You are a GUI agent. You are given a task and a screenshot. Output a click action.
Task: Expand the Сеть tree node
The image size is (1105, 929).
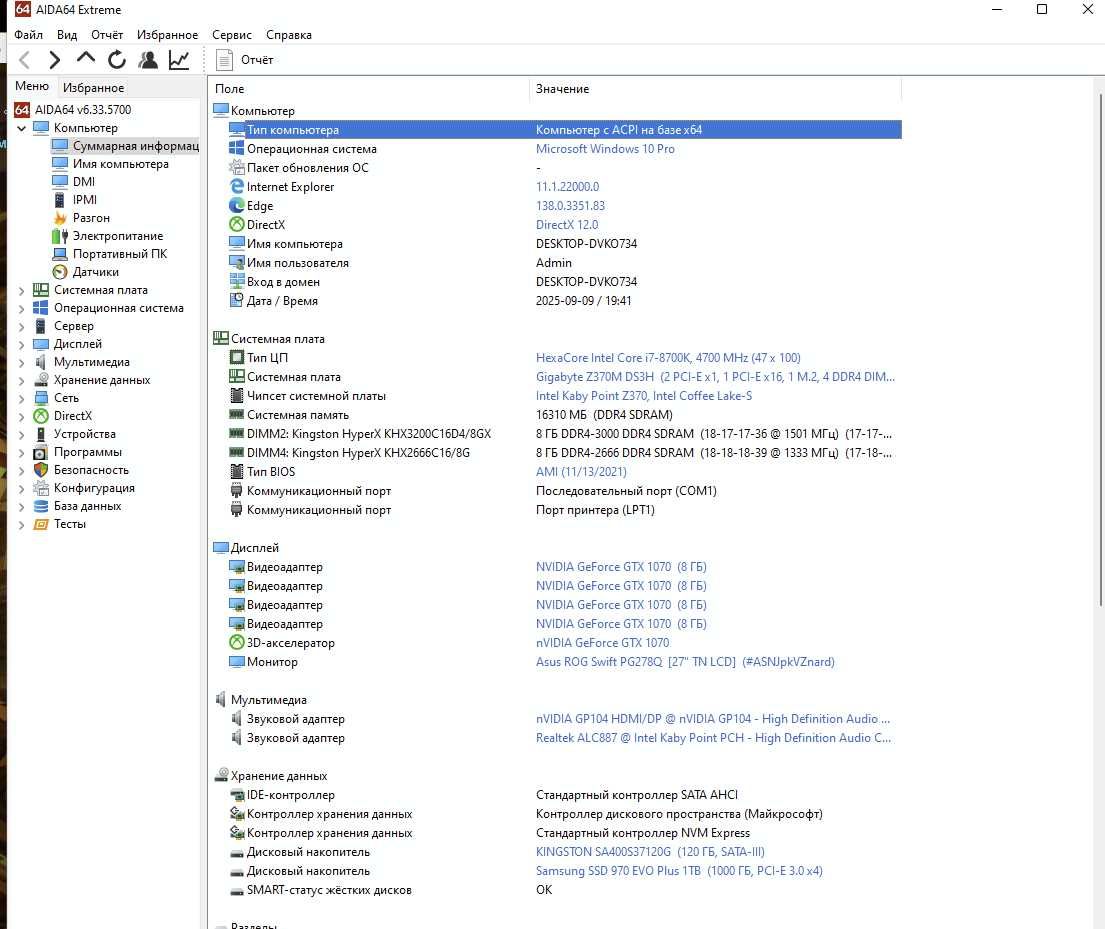click(x=21, y=398)
